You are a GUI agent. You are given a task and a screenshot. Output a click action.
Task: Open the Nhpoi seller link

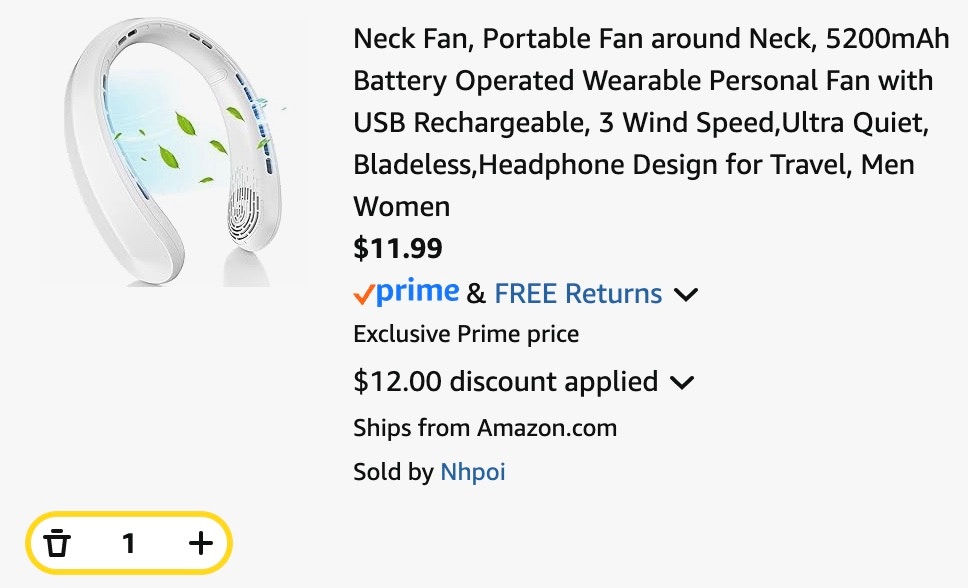tap(473, 472)
